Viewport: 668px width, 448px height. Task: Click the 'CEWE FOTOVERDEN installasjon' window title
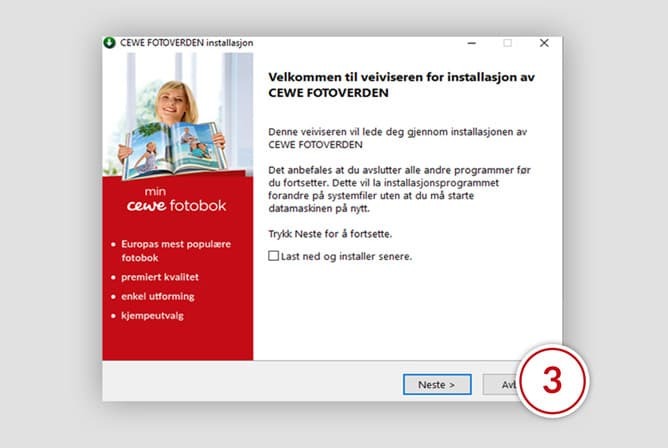tap(187, 43)
